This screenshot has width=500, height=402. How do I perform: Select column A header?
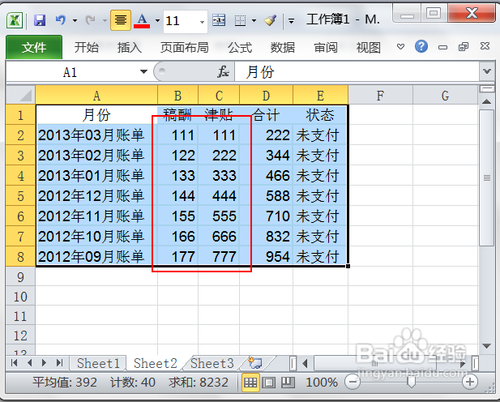(96, 96)
